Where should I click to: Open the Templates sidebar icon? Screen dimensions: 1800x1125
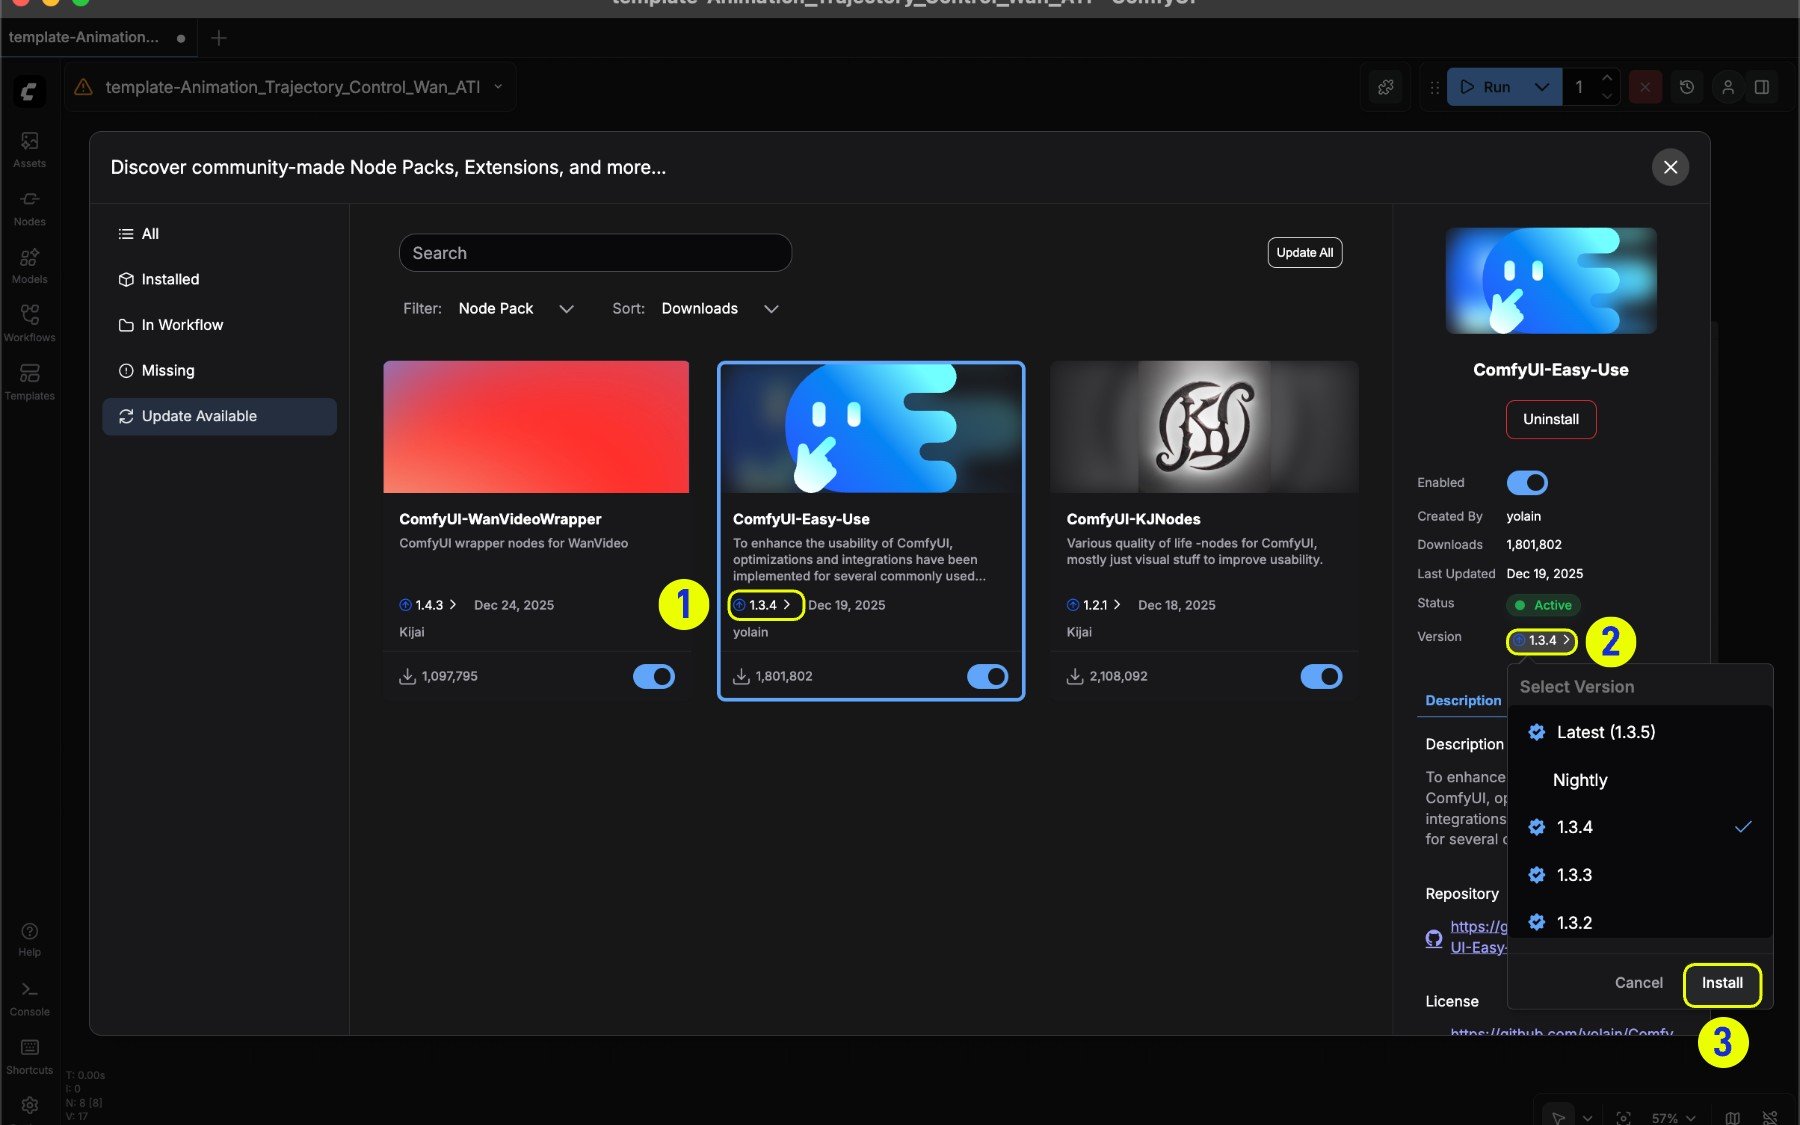[29, 382]
